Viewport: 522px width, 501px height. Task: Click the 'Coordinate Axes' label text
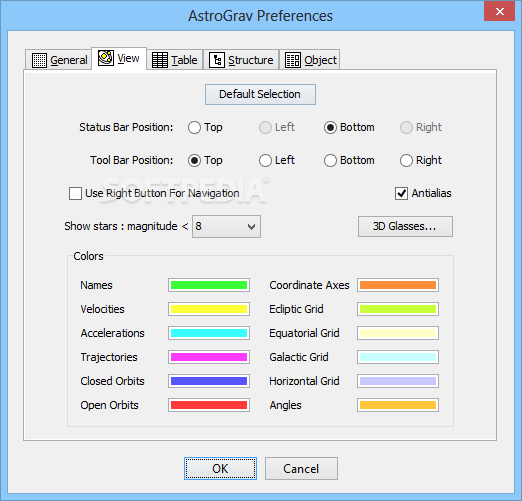309,285
